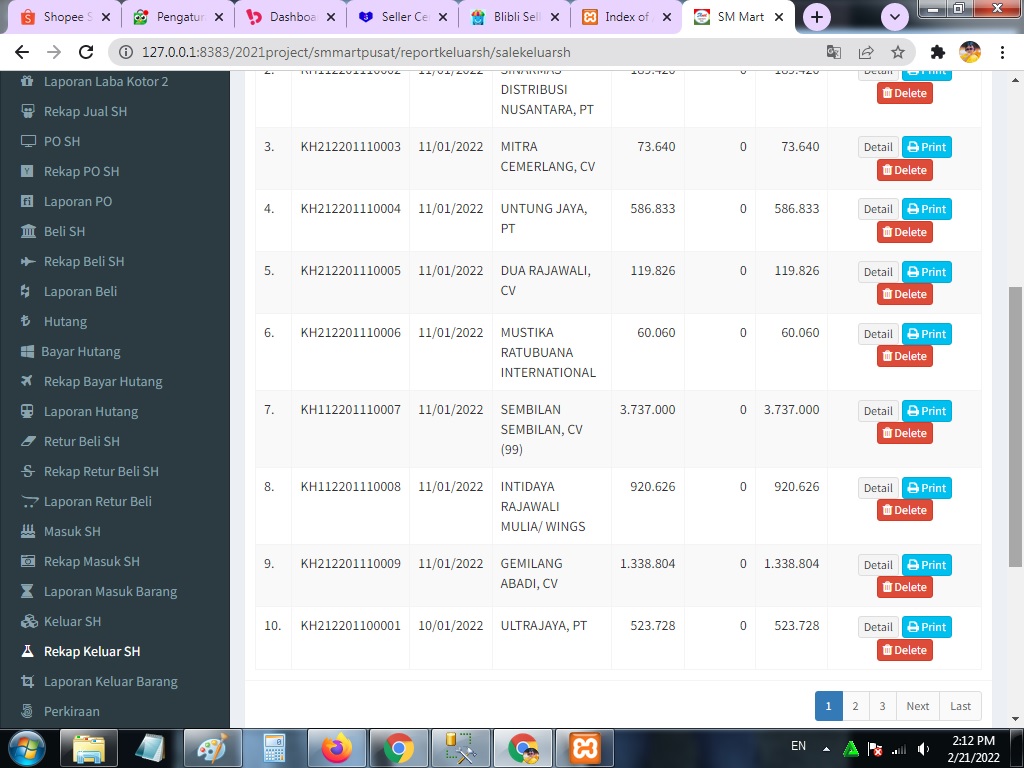
Task: Show hidden system tray icons
Action: pos(826,748)
